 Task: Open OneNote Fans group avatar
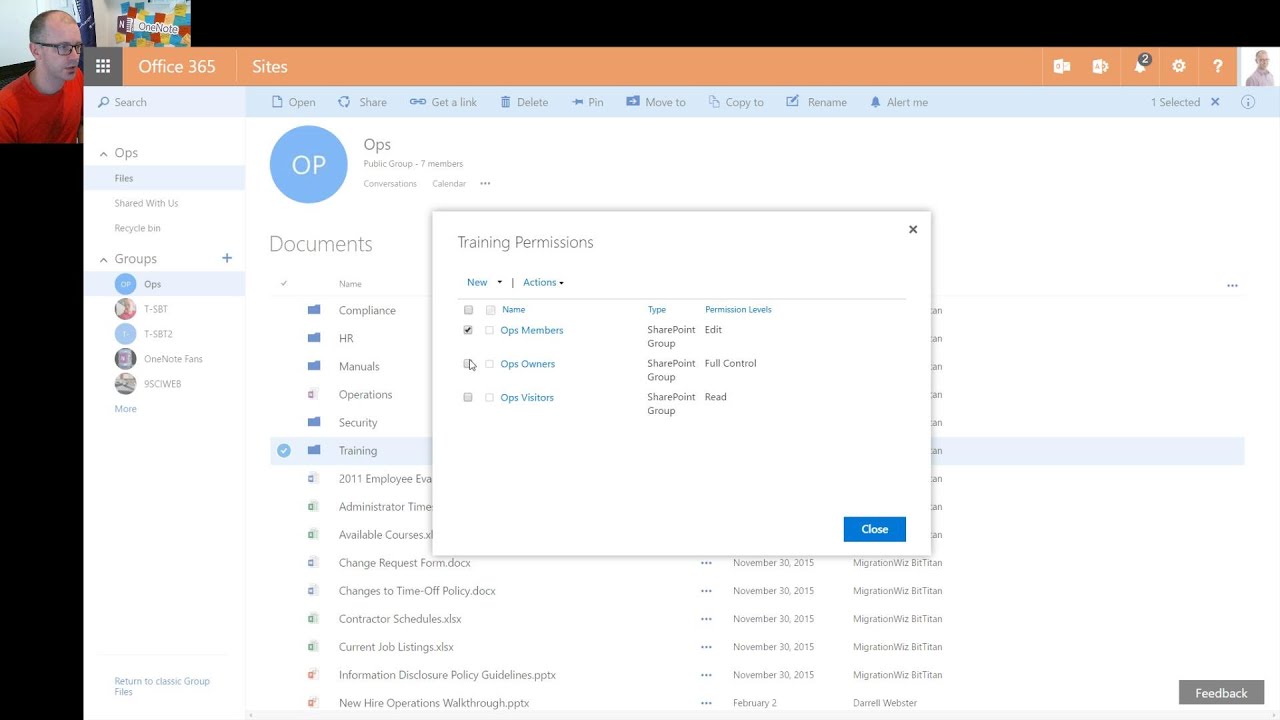point(125,359)
